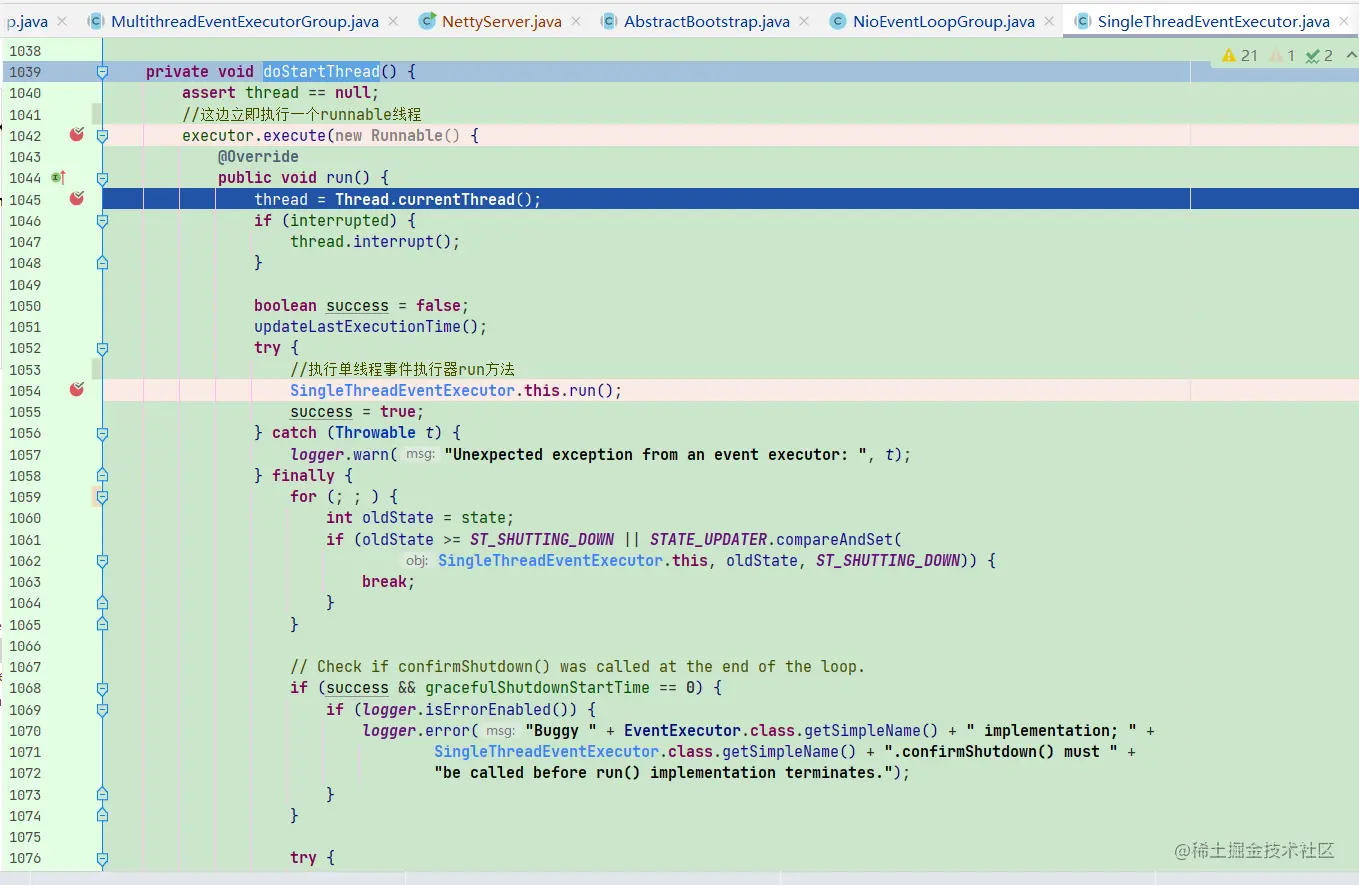Click line number 1050 in the gutter
The height and width of the screenshot is (885, 1359).
click(25, 306)
